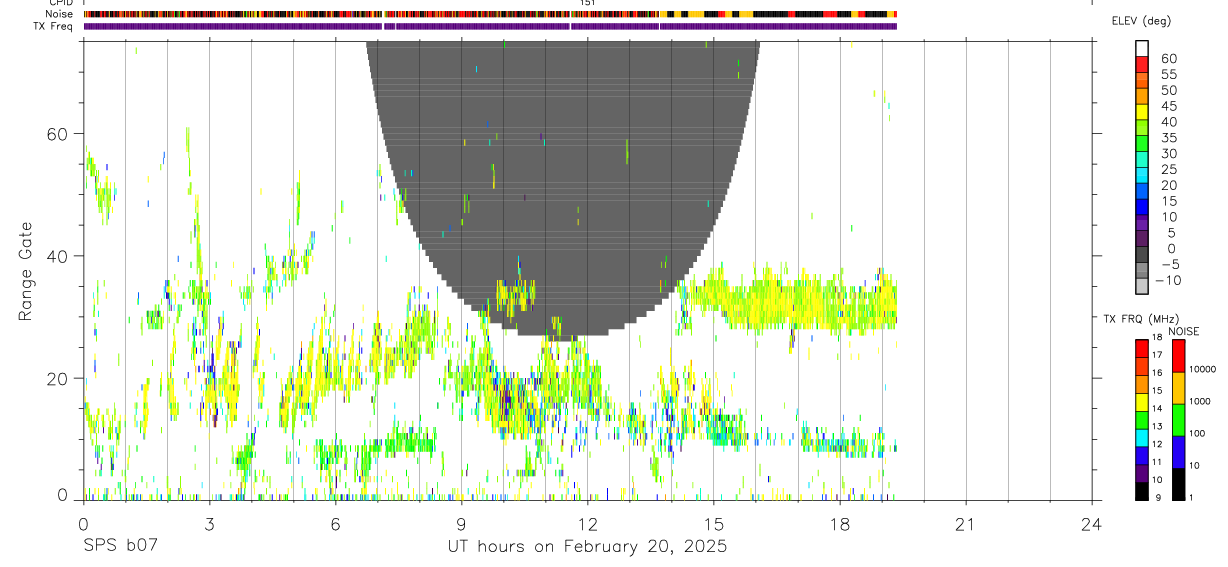Select the blue segment in the NOISE colorbar

[1177, 453]
